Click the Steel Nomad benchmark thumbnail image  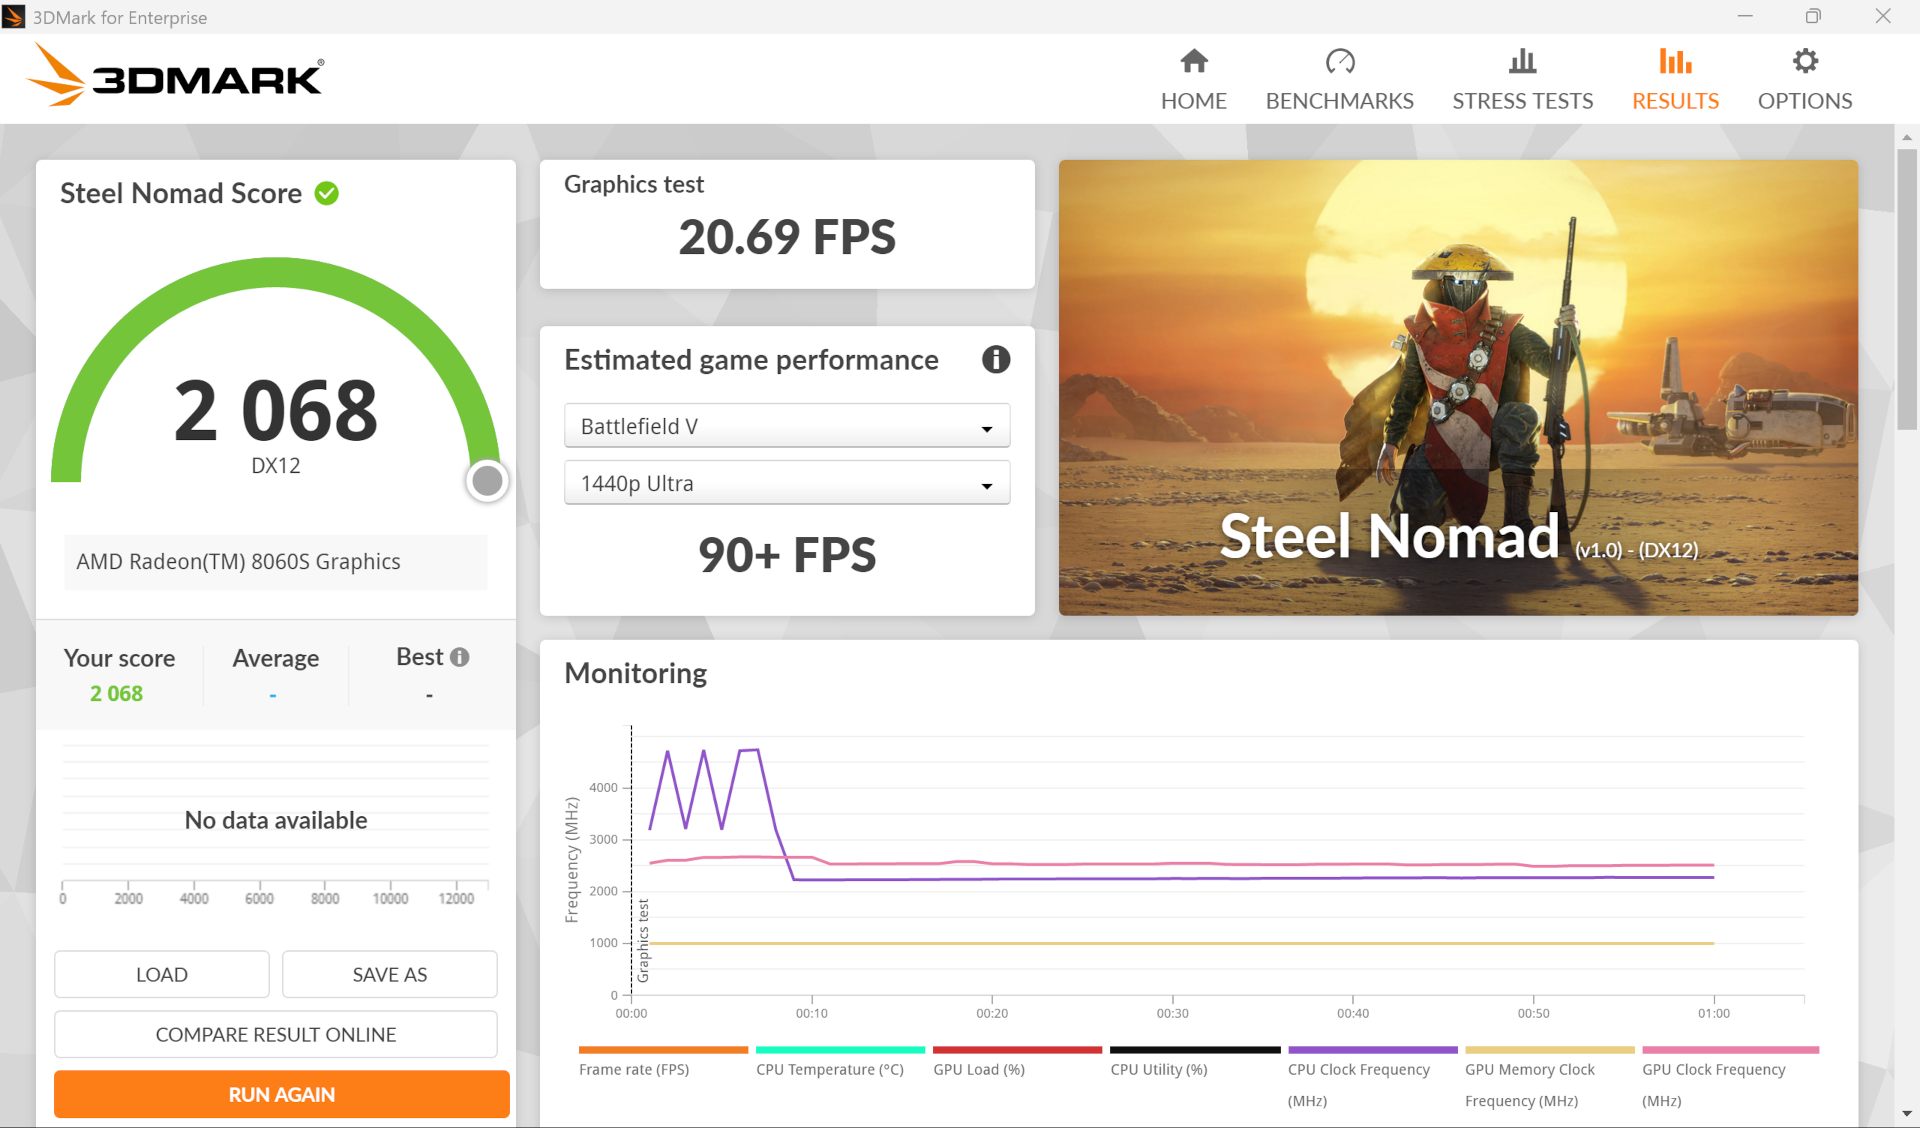(x=1457, y=387)
